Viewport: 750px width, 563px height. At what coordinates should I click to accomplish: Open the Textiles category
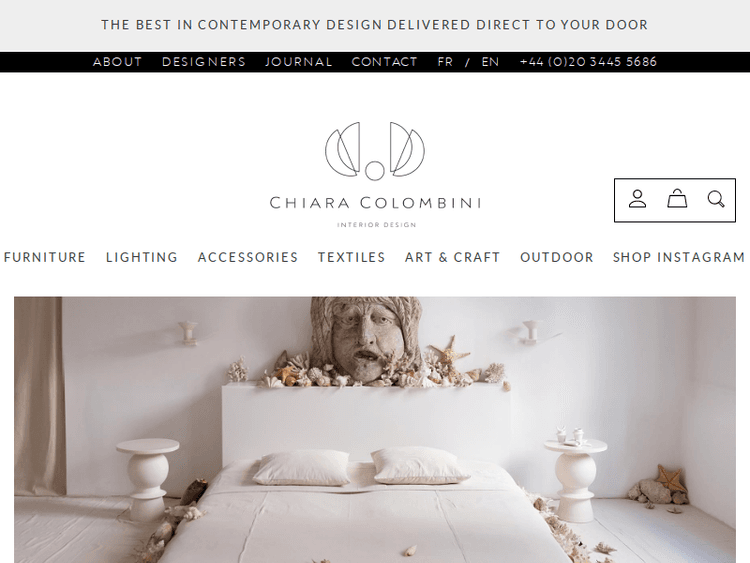click(352, 257)
